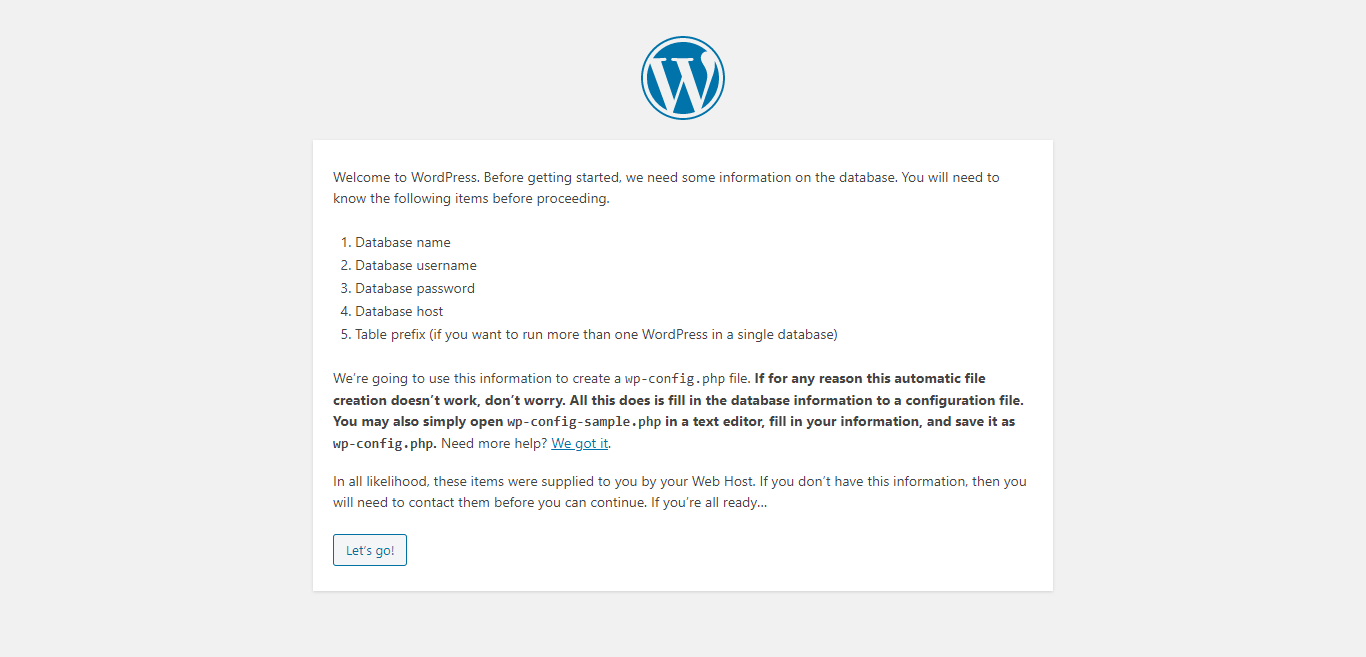
Task: Click the "If you're all ready…" text
Action: [x=709, y=503]
